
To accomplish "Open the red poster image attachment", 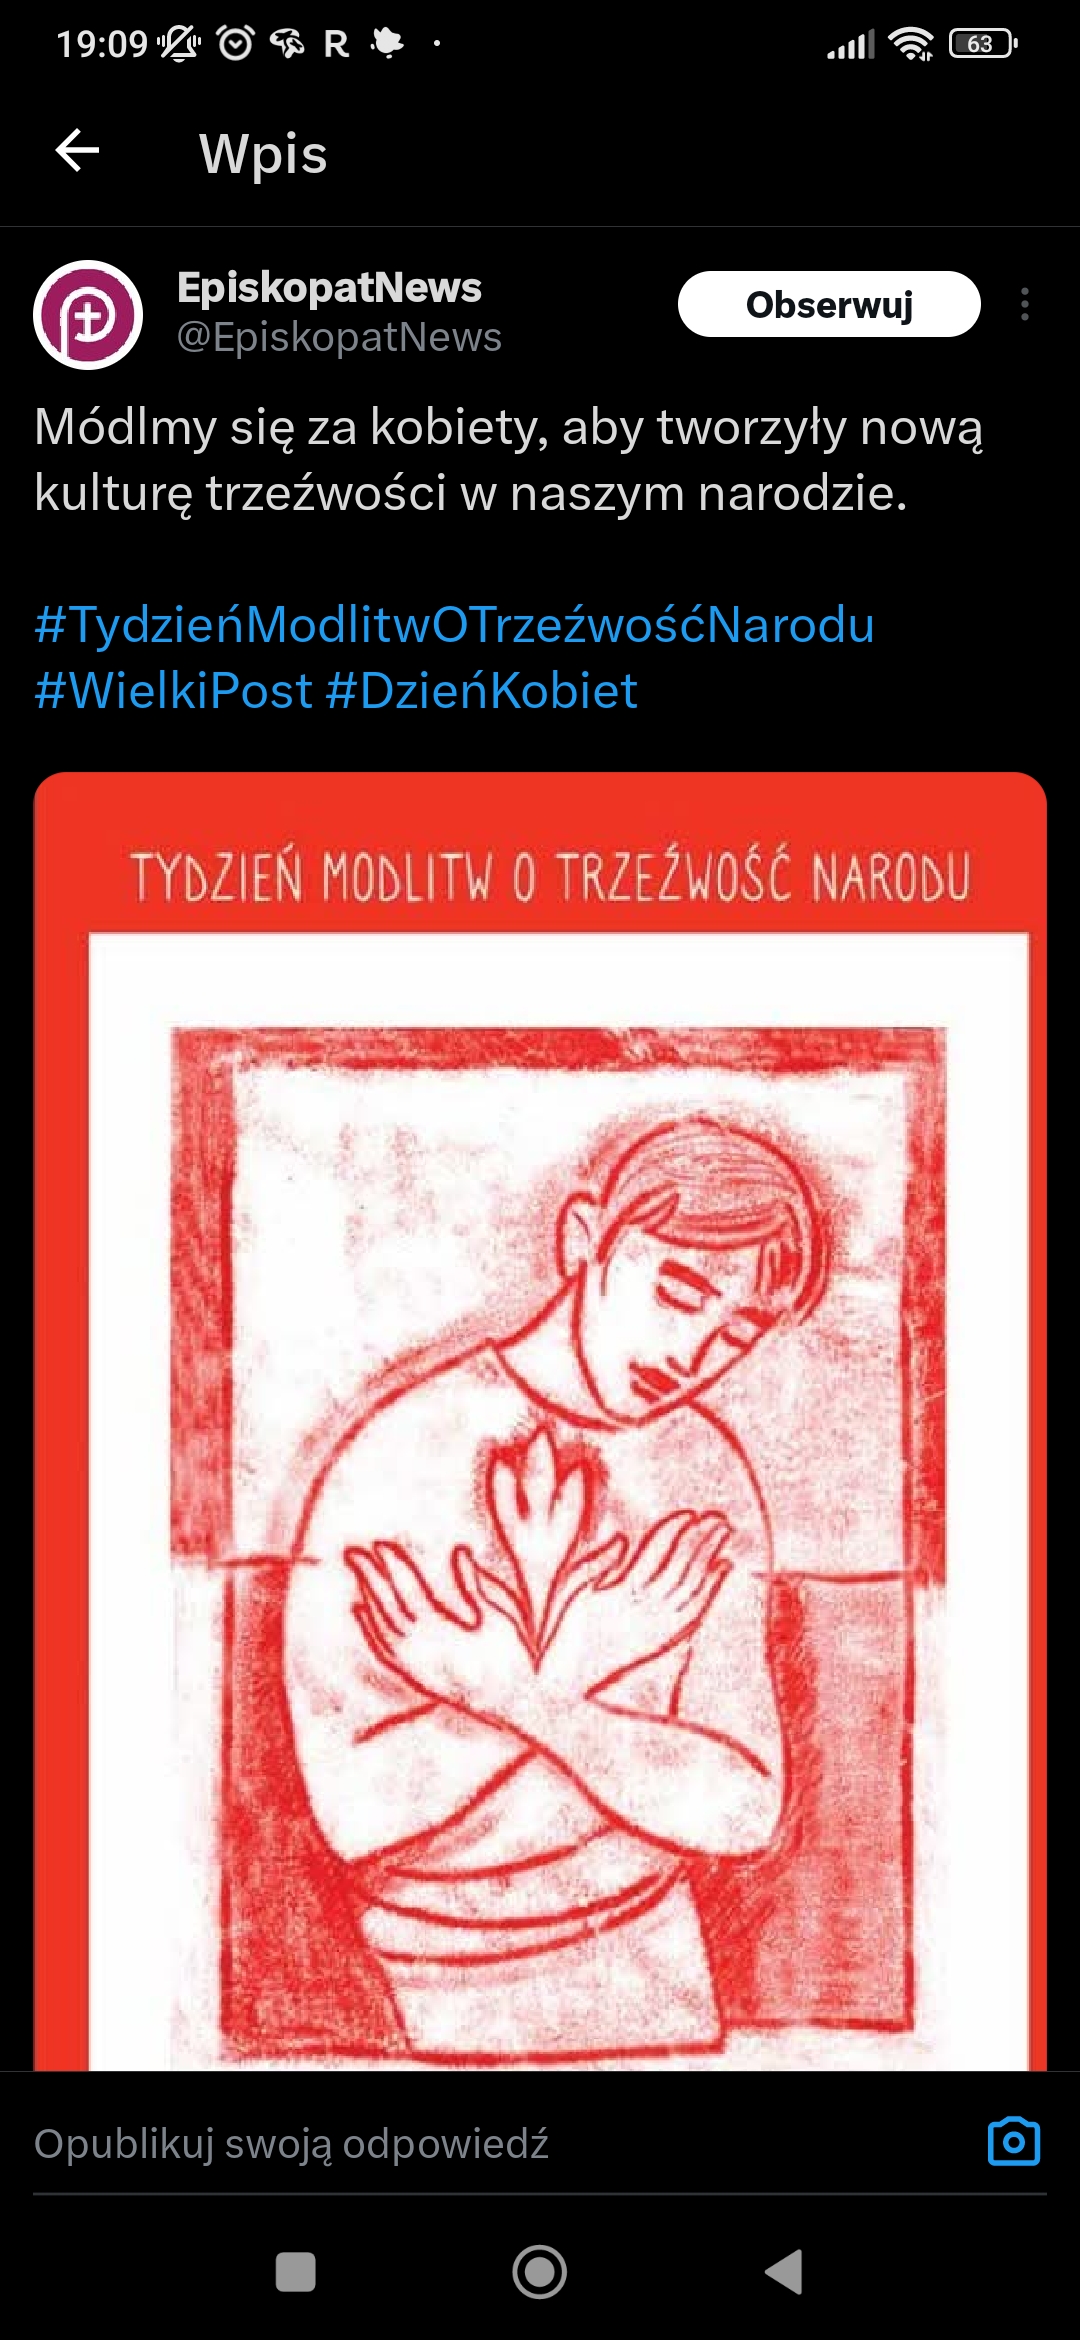I will click(540, 1421).
